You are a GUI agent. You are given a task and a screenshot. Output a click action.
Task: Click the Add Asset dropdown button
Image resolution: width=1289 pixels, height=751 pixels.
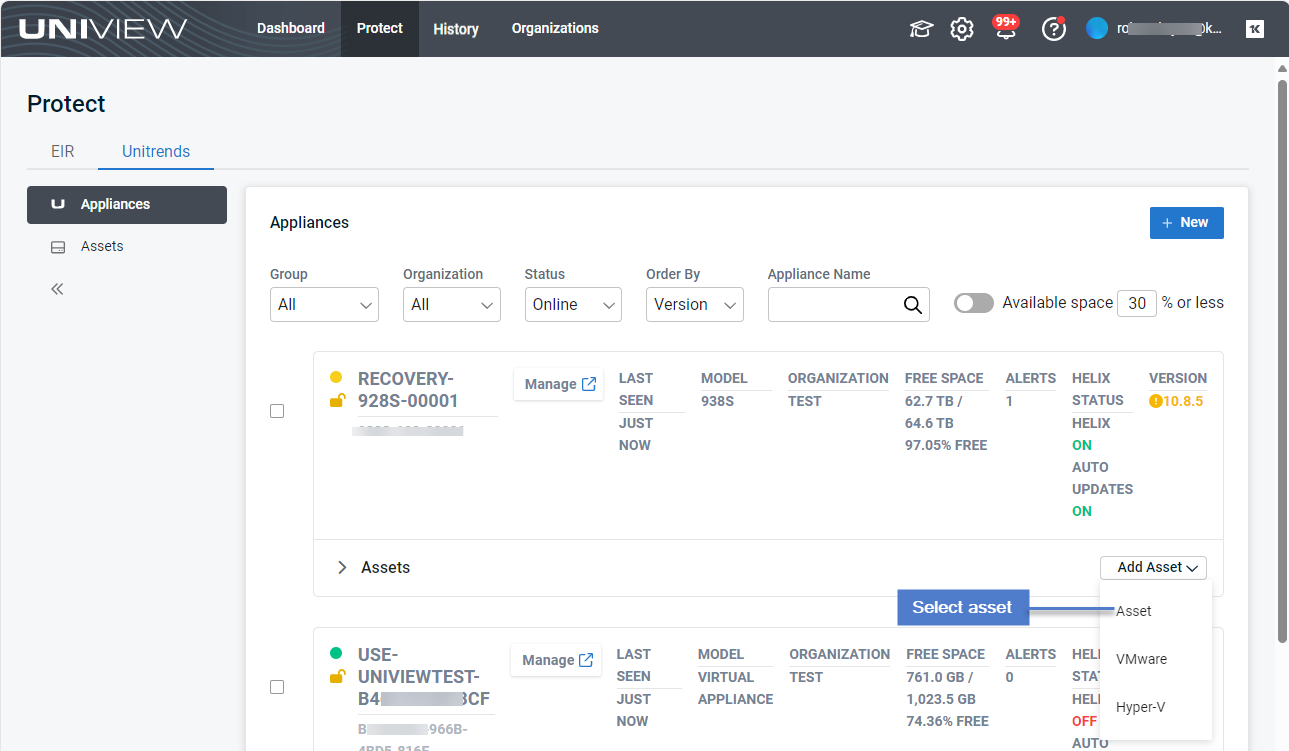[x=1153, y=568]
